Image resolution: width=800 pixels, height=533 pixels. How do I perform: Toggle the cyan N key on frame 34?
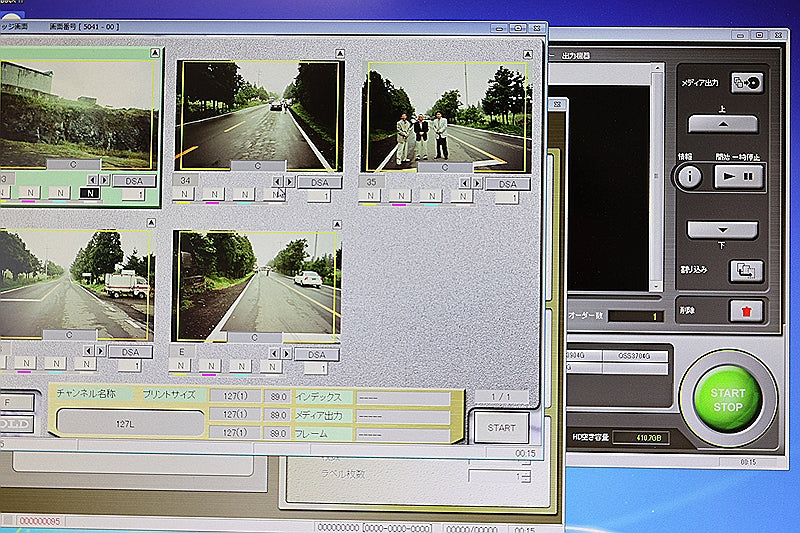click(x=245, y=194)
